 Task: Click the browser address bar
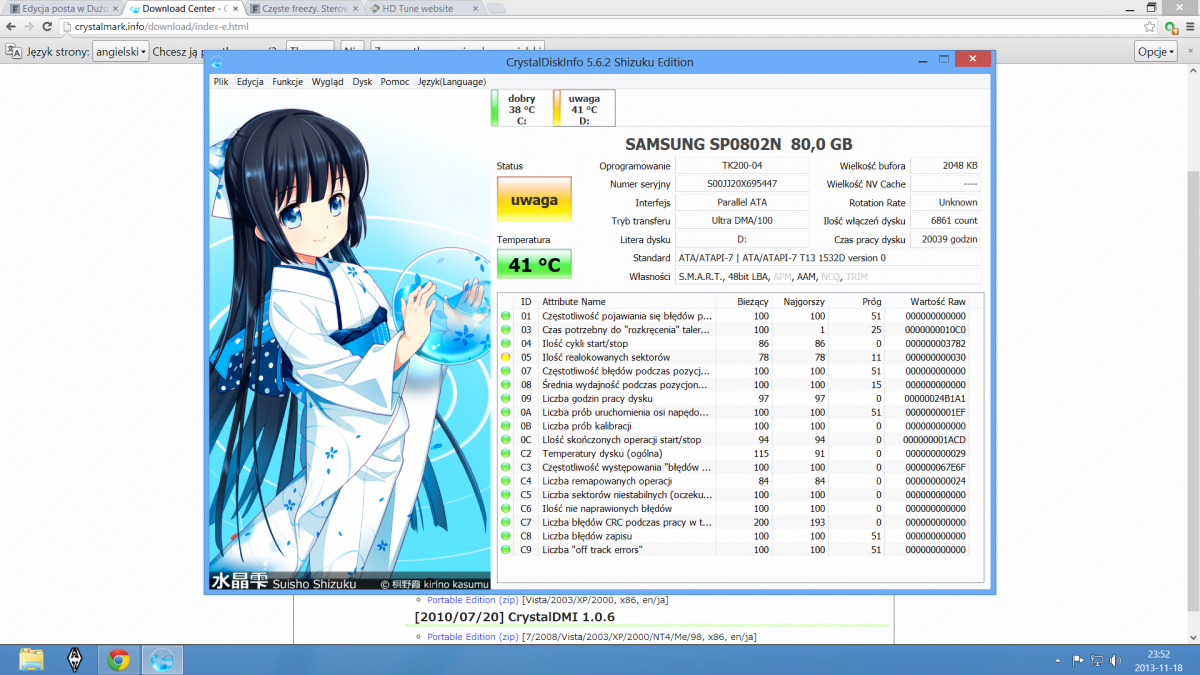click(600, 27)
